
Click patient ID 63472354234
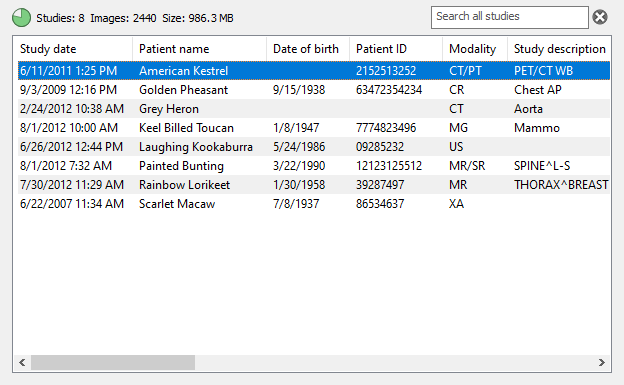tap(389, 90)
